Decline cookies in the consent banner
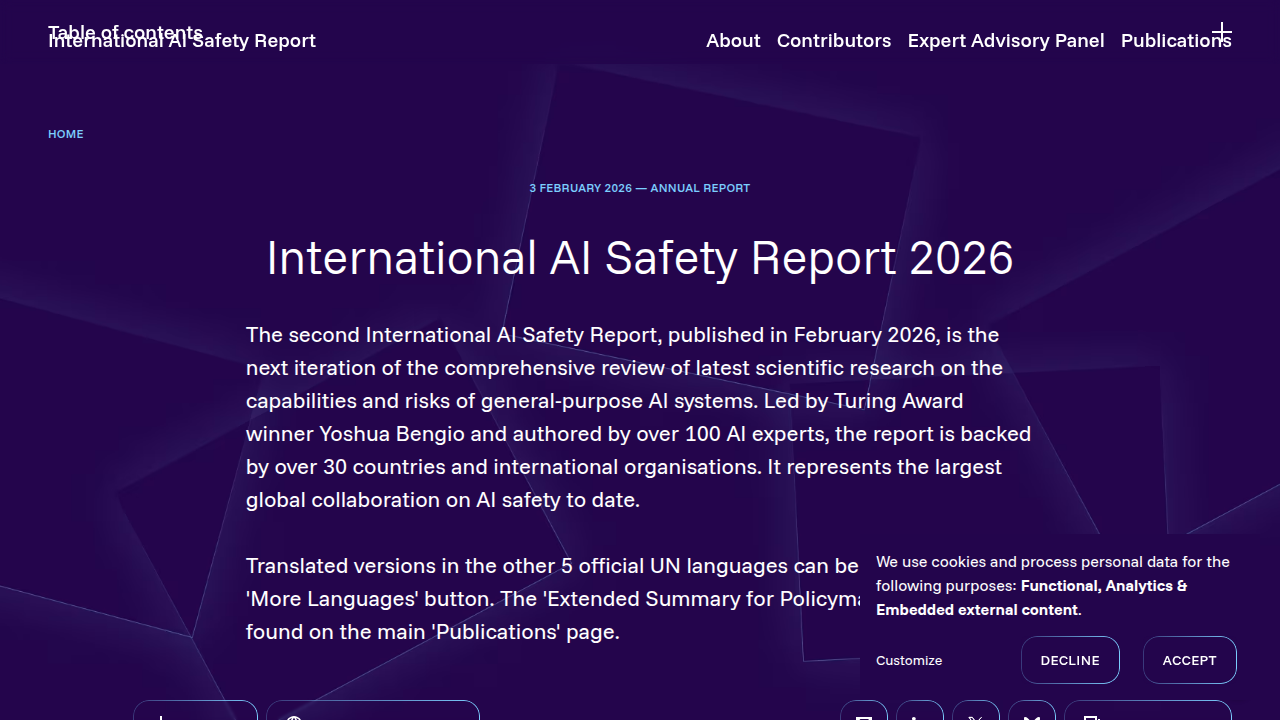This screenshot has width=1280, height=720. tap(1070, 660)
